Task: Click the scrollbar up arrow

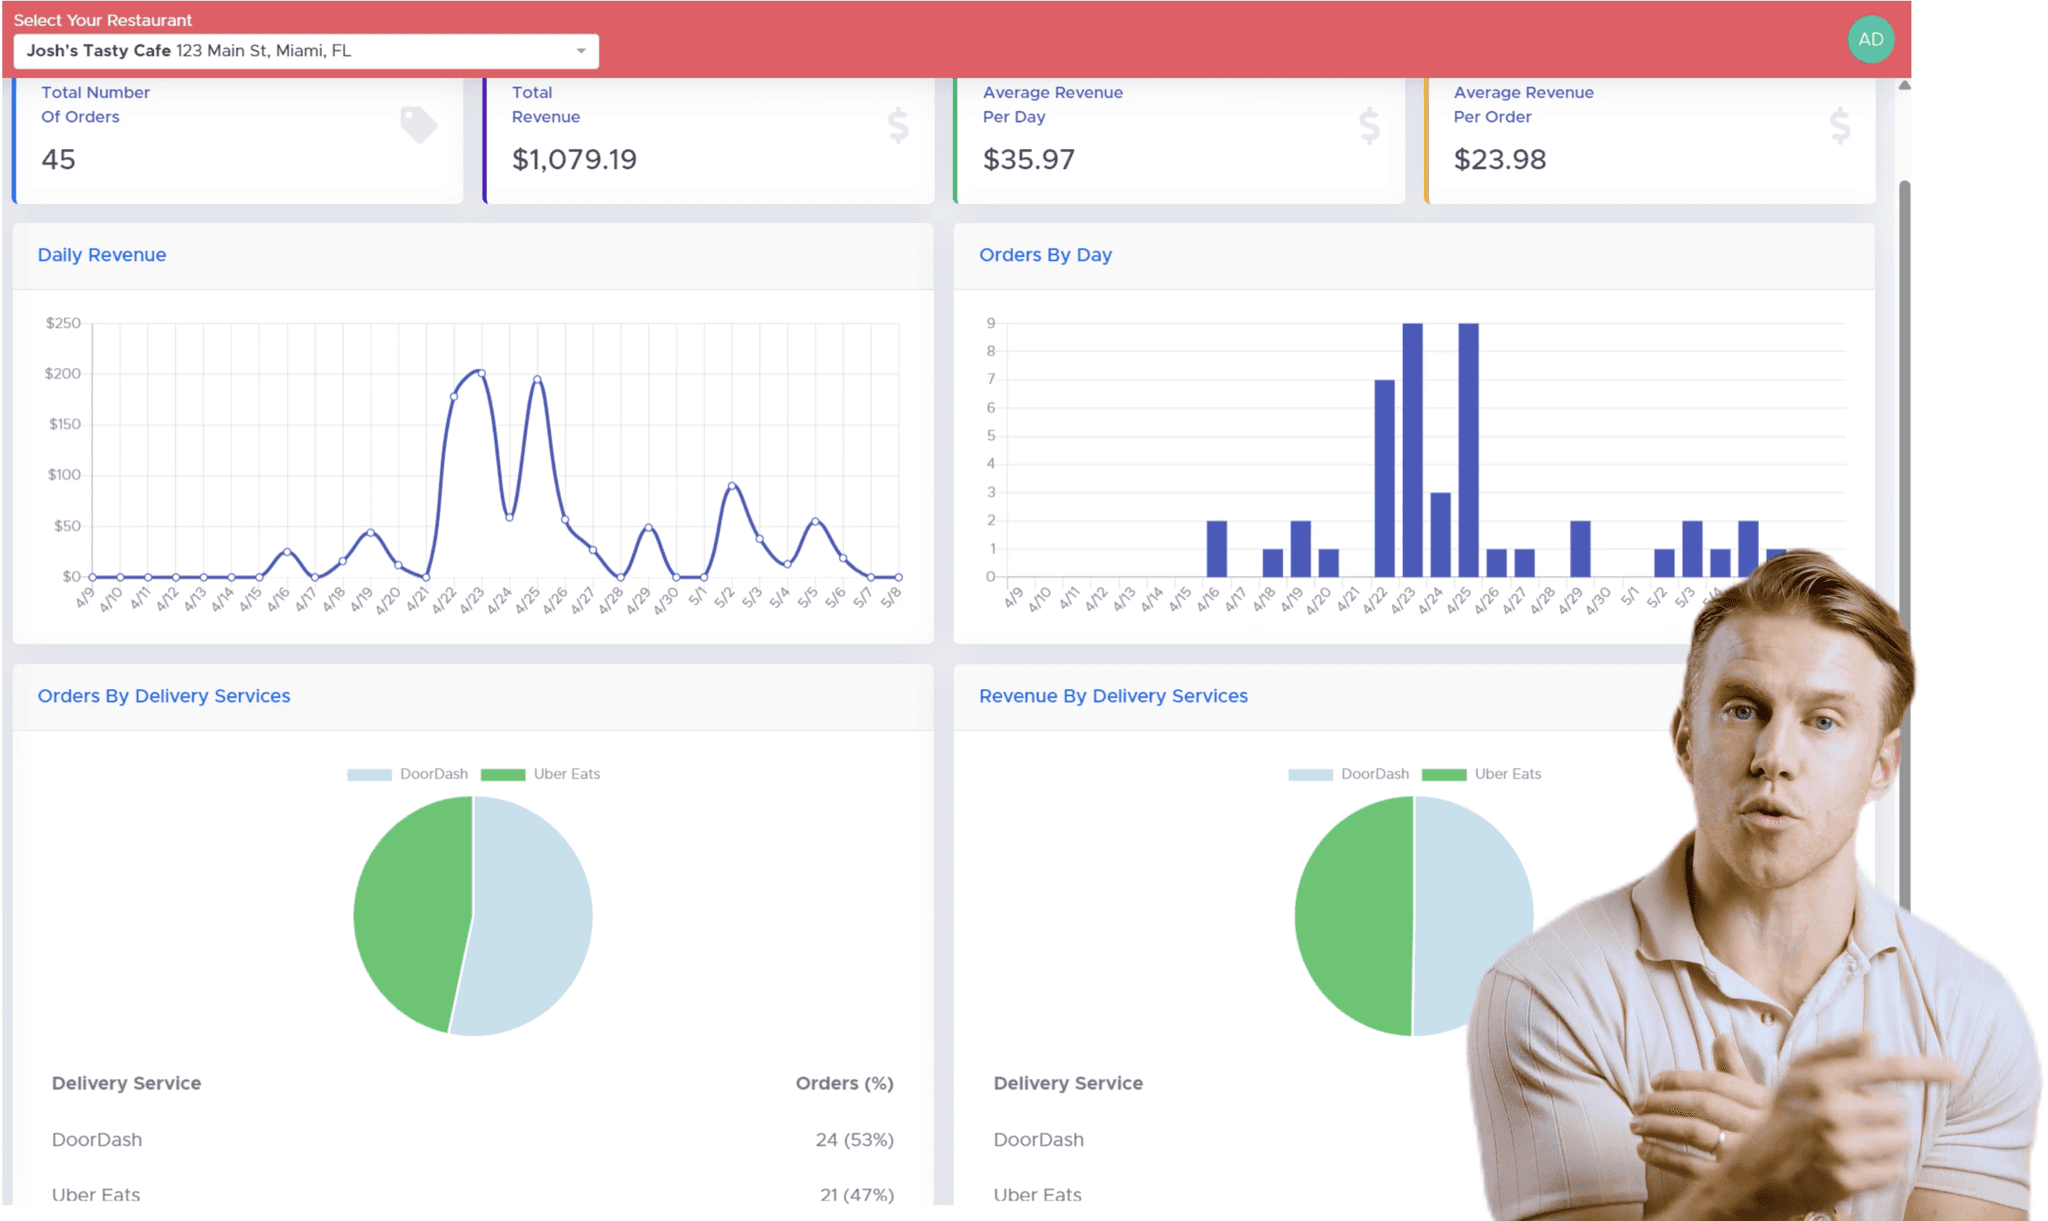Action: (1904, 86)
